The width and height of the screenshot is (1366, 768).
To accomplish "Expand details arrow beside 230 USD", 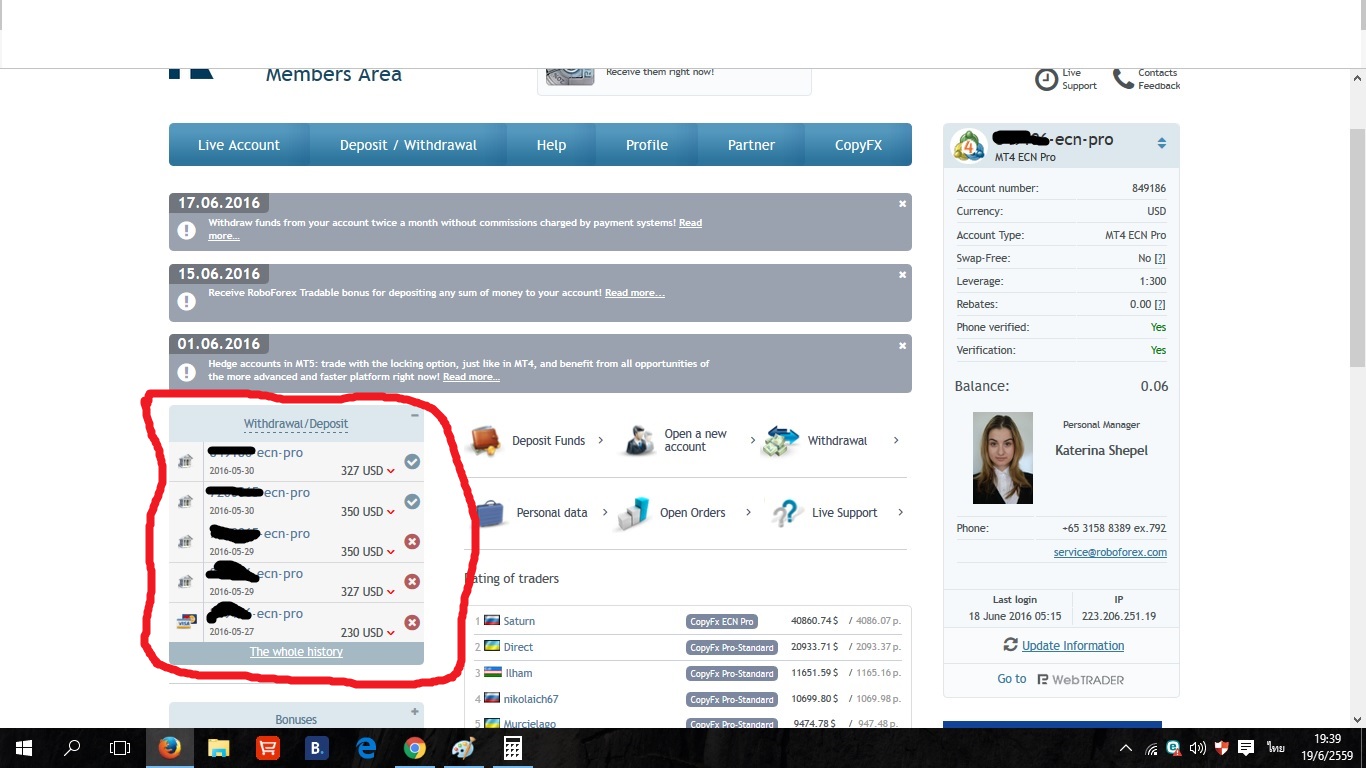I will click(x=391, y=633).
